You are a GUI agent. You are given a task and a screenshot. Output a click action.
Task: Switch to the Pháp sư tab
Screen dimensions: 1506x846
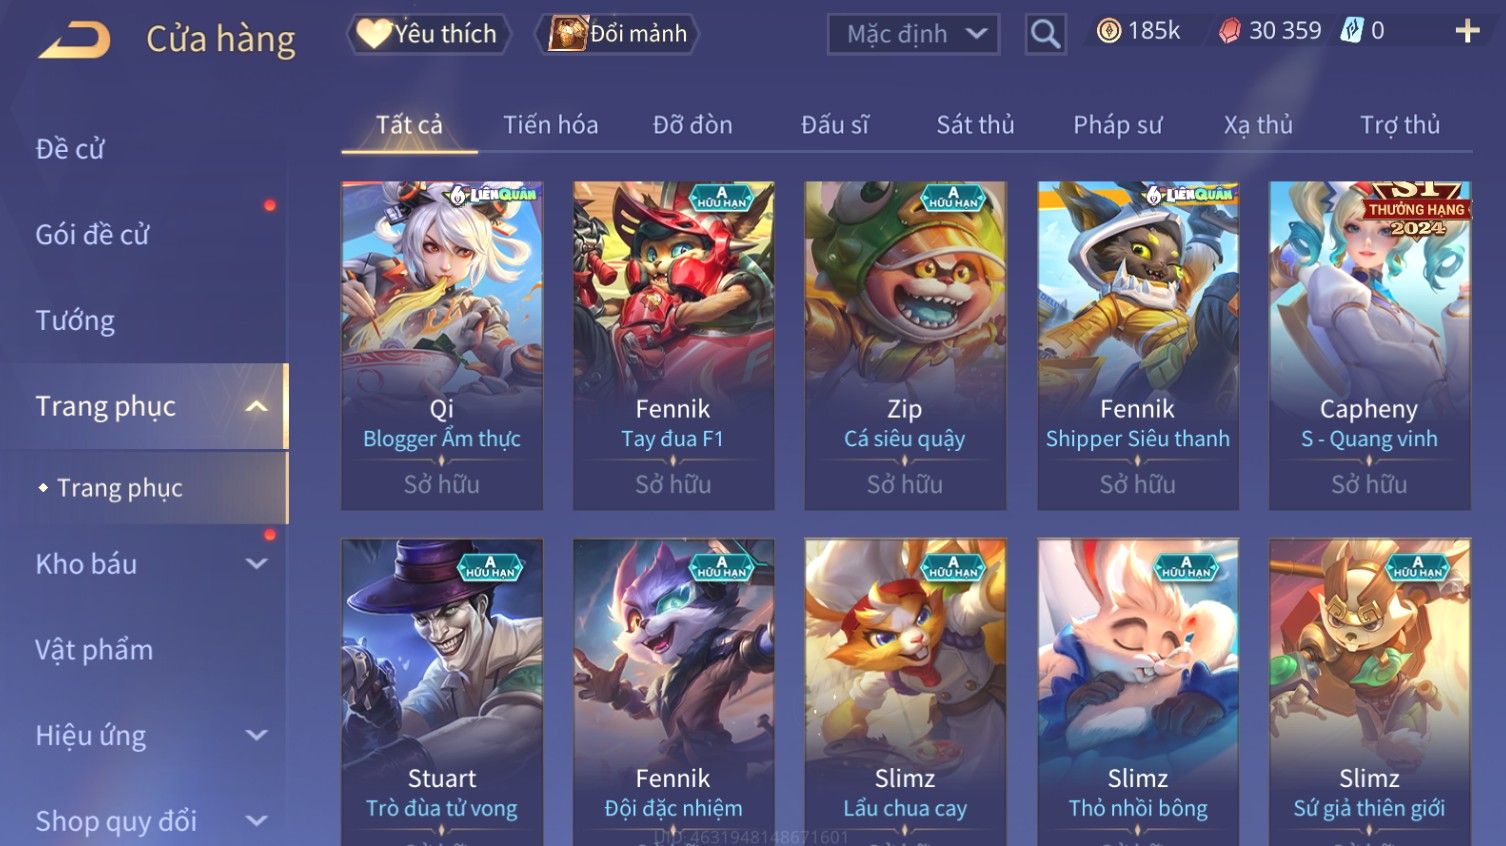point(1117,125)
